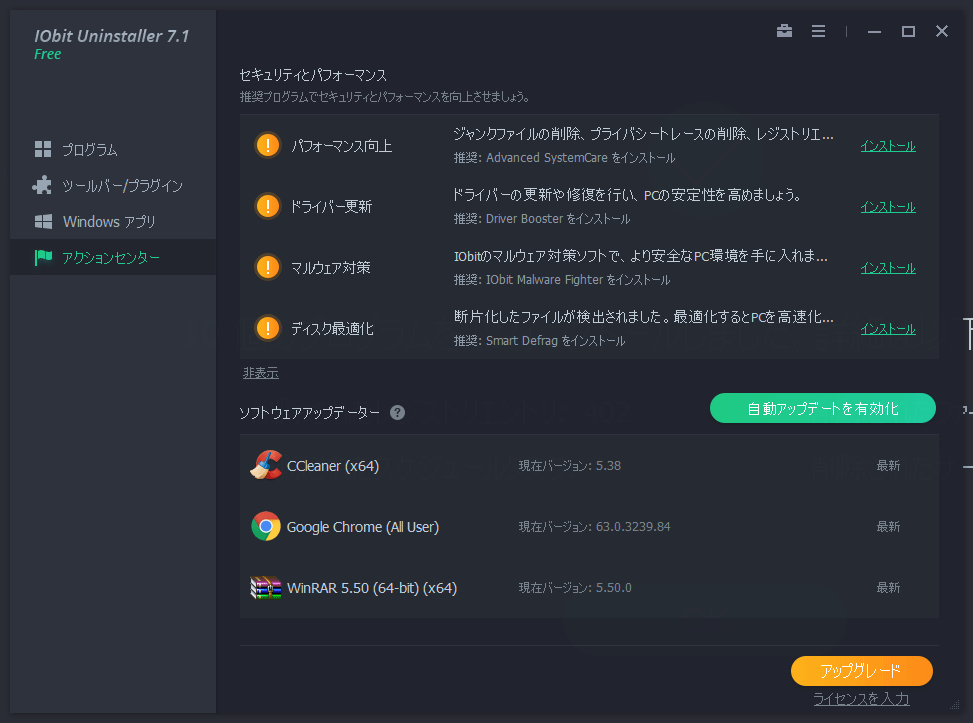This screenshot has width=973, height=723.
Task: Click the ディスク最適化 label
Action: 332,328
